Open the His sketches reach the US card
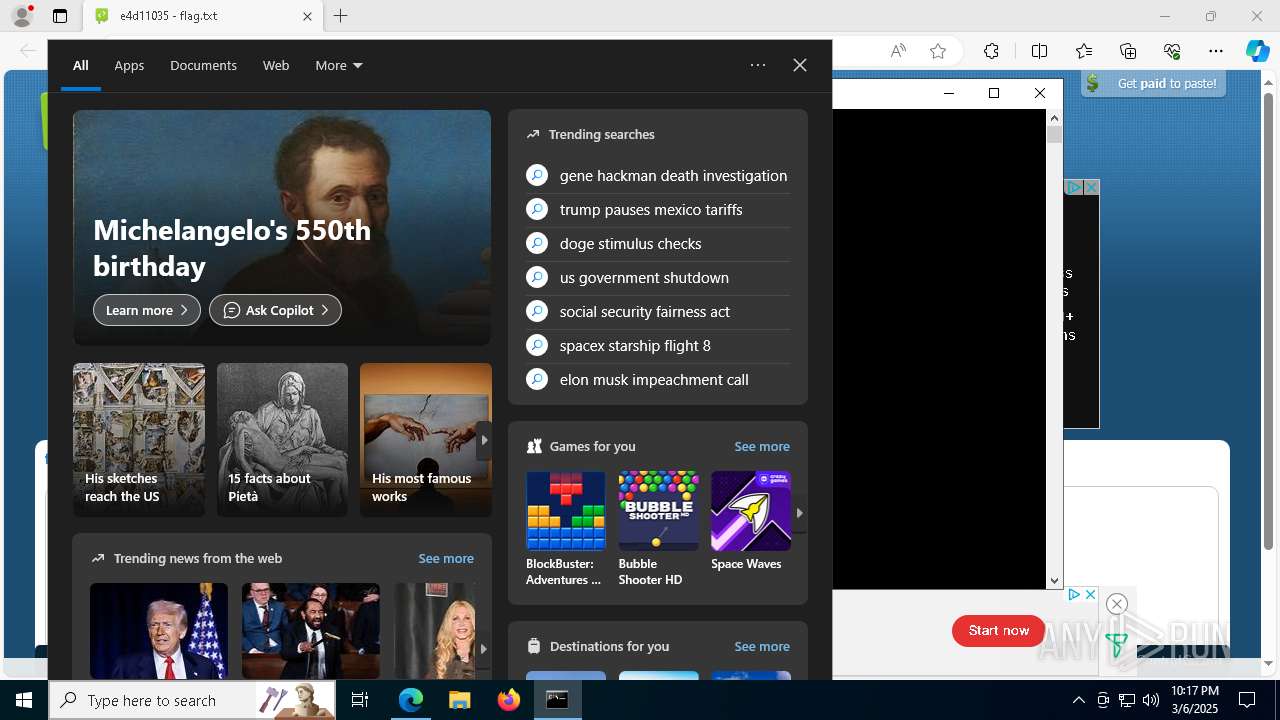 [139, 440]
